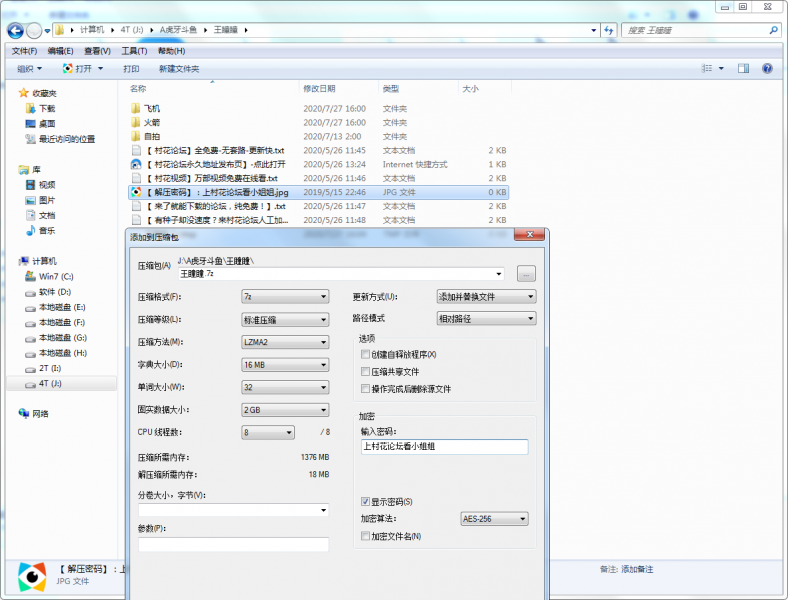Close the 添加到压缩包 dialog
788x600 pixels.
pos(529,235)
